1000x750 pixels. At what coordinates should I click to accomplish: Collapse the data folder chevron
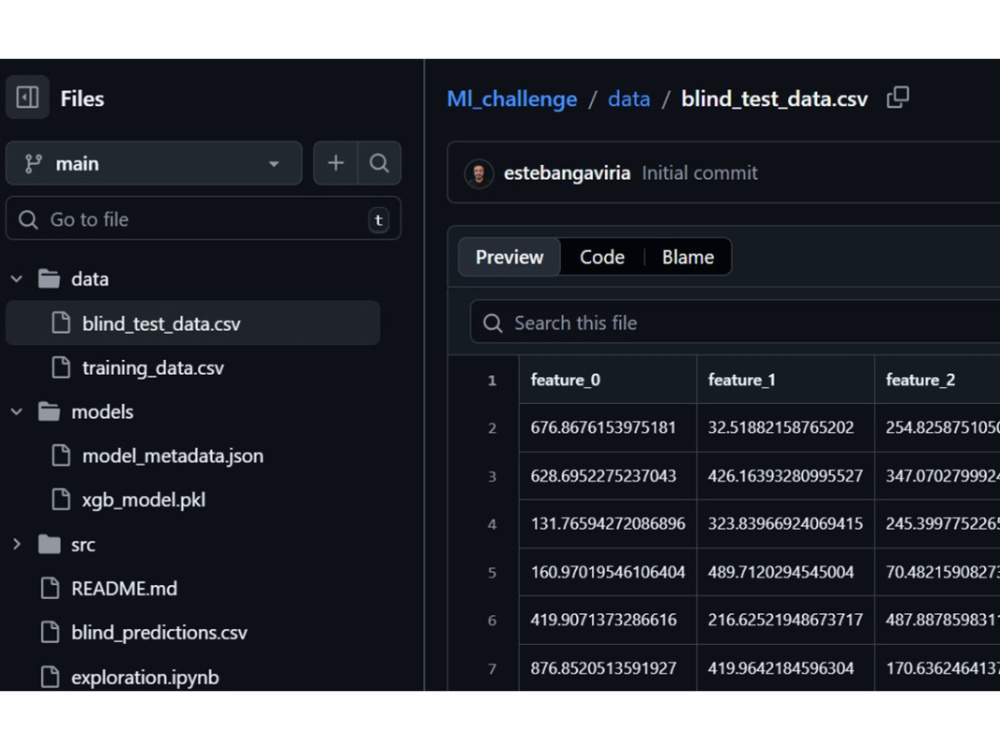tap(17, 279)
